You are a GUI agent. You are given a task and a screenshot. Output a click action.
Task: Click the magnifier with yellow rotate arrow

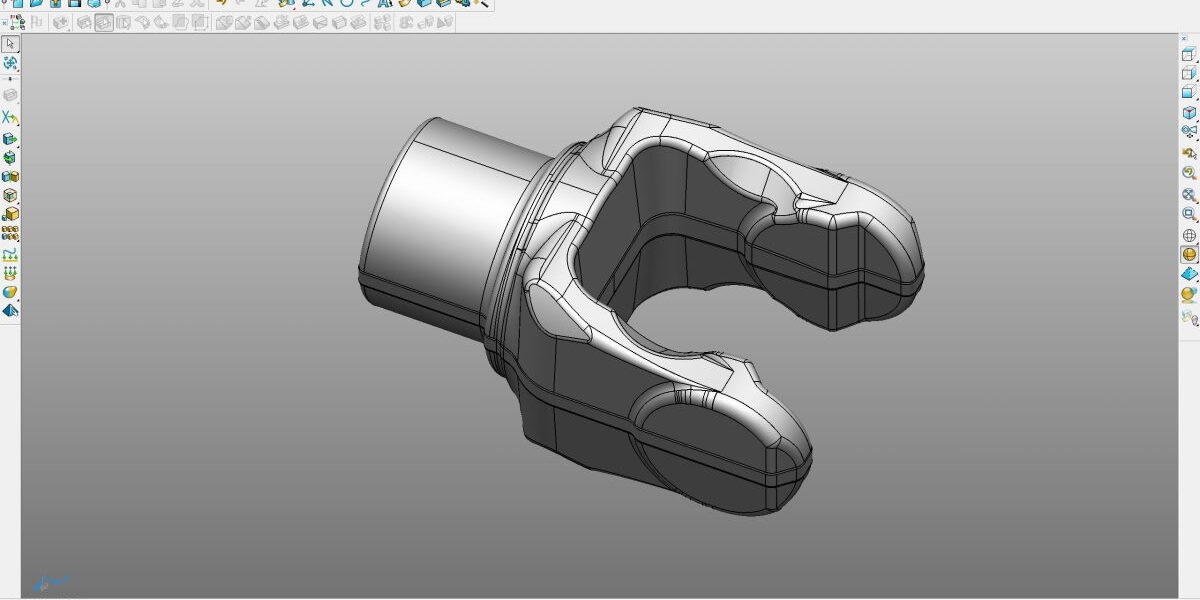(1189, 173)
